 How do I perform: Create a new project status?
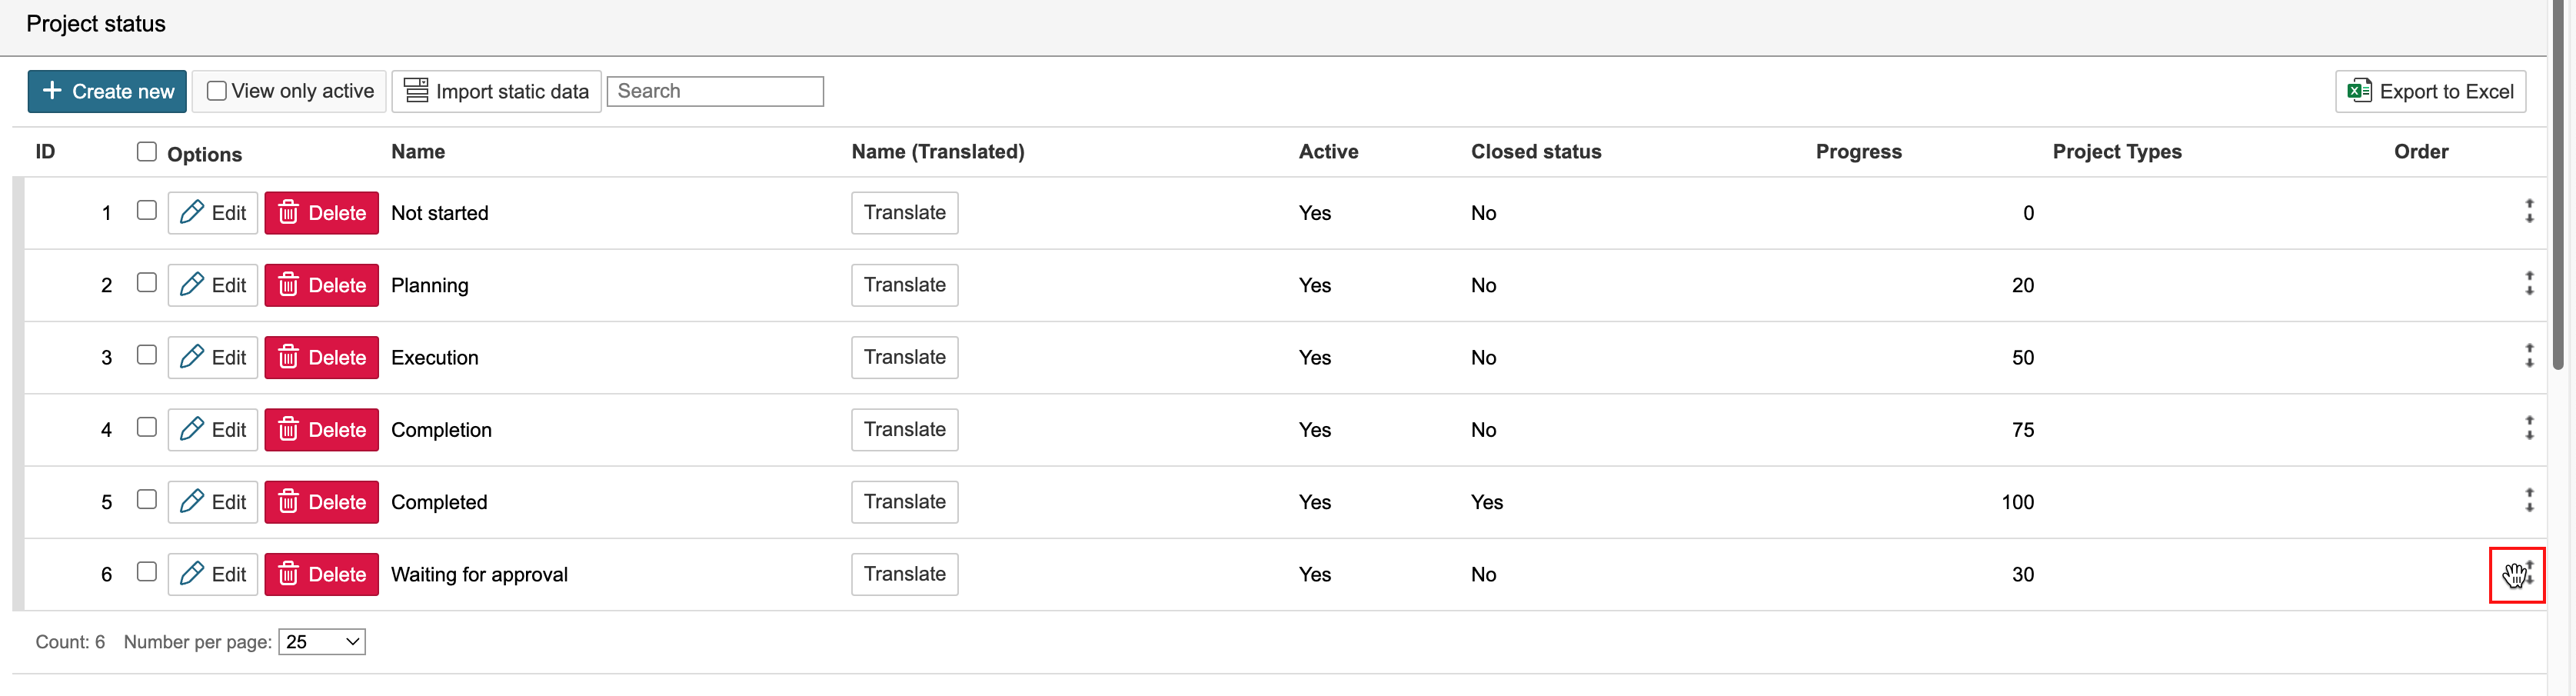coord(107,92)
